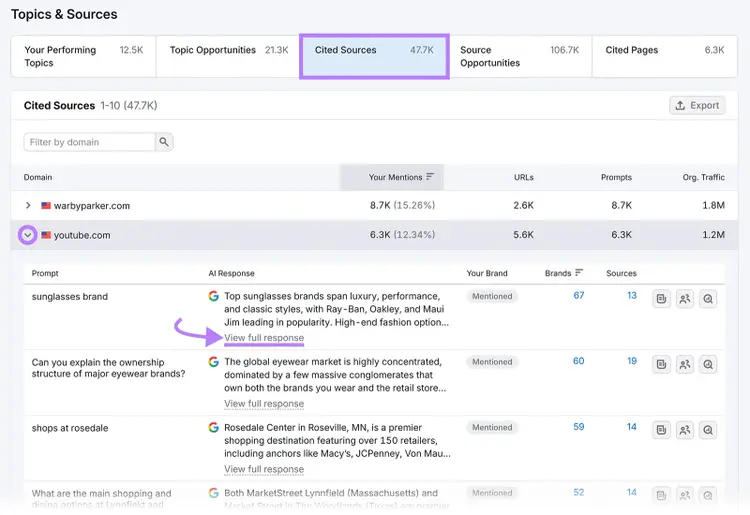Open brands count 52 for Lynnfield prompt

click(x=579, y=492)
